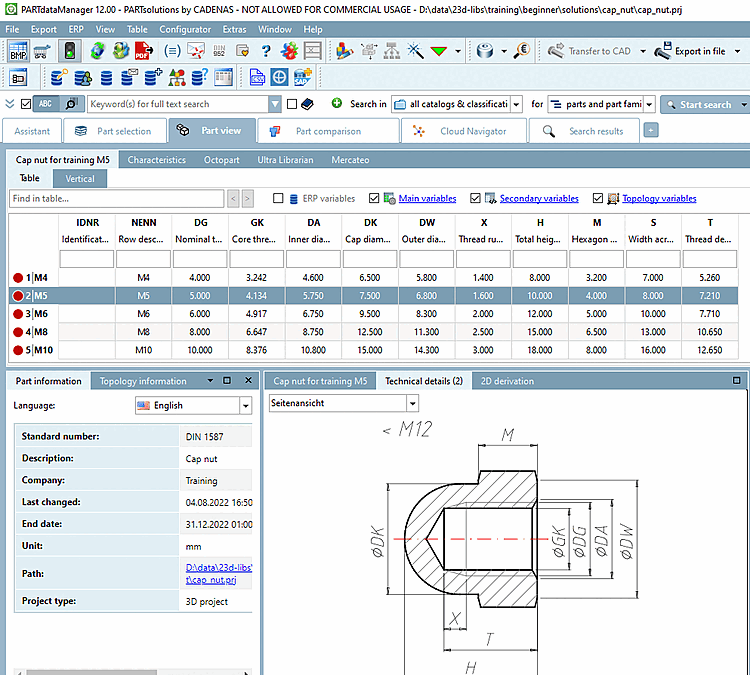This screenshot has height=675, width=750.
Task: Click the Start search button
Action: pos(705,104)
